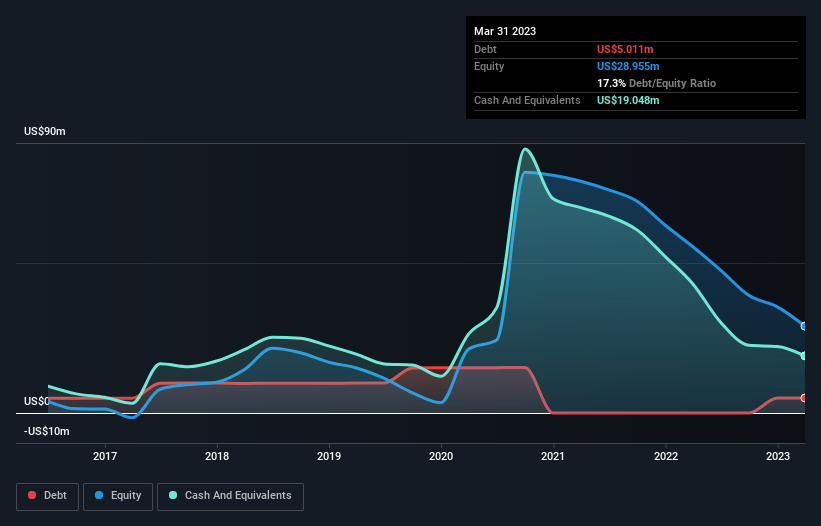Click the -US$10m axis label
This screenshot has width=821, height=526.
coord(47,431)
